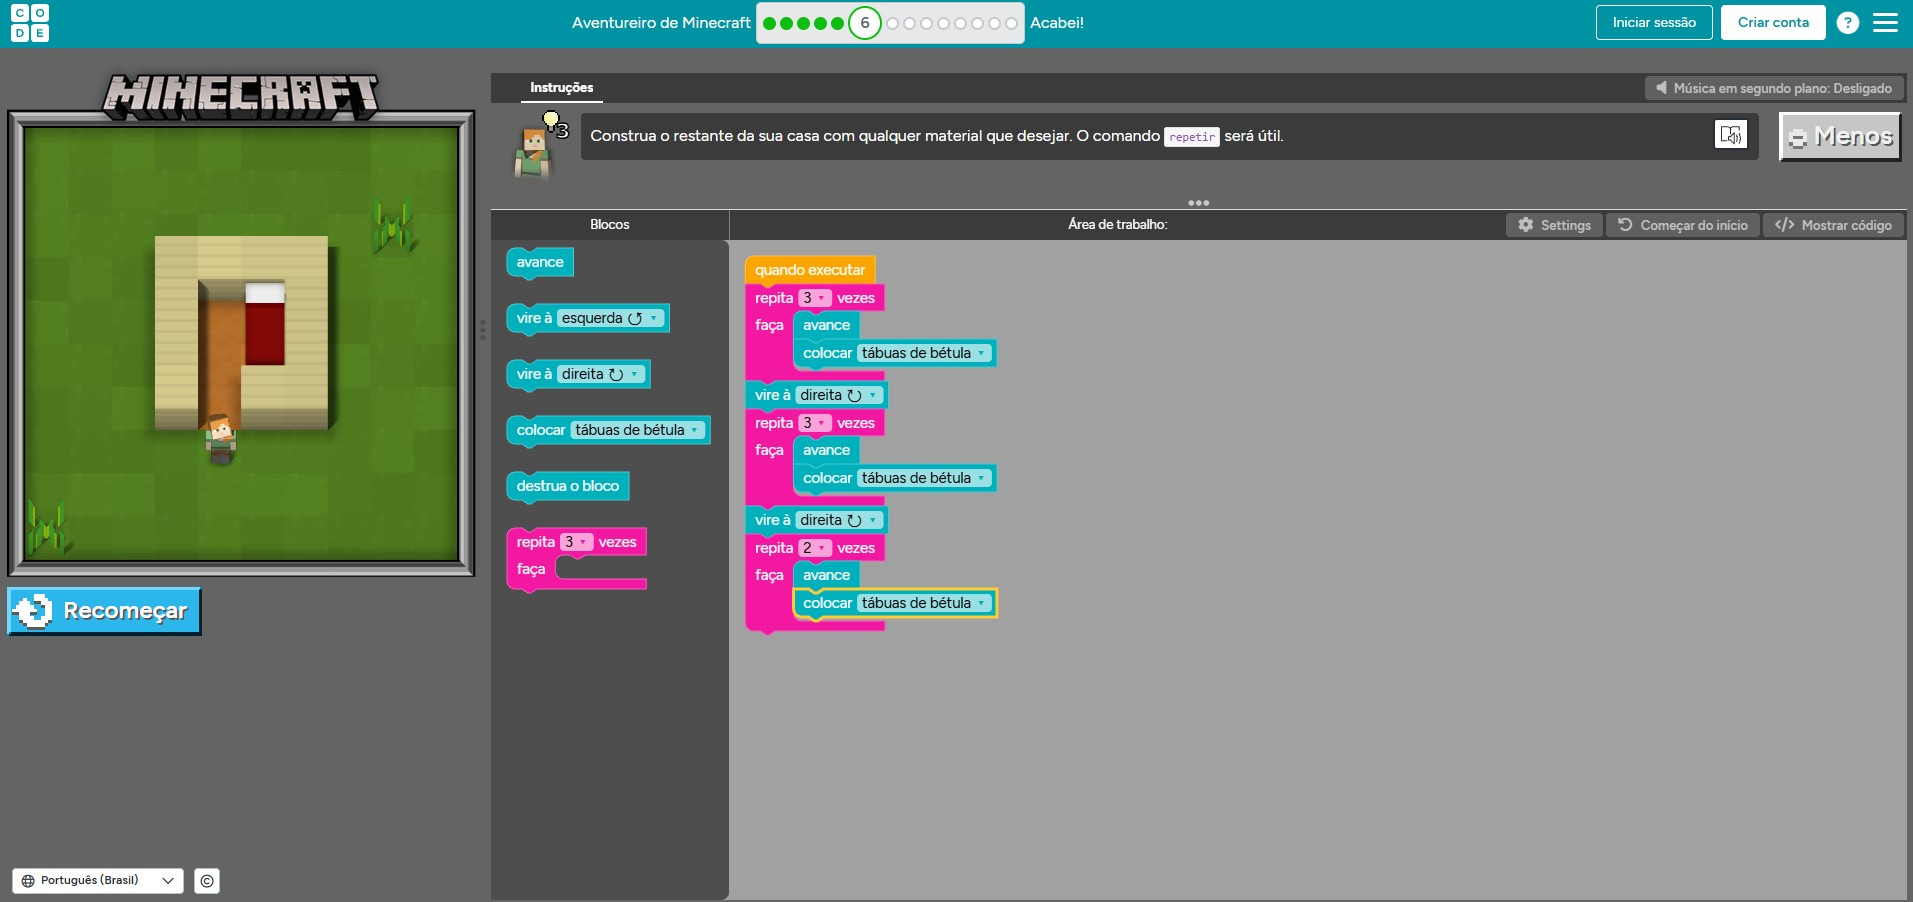Select the 'destrua o bloco' toolbox block
This screenshot has height=902, width=1913.
[x=568, y=486]
